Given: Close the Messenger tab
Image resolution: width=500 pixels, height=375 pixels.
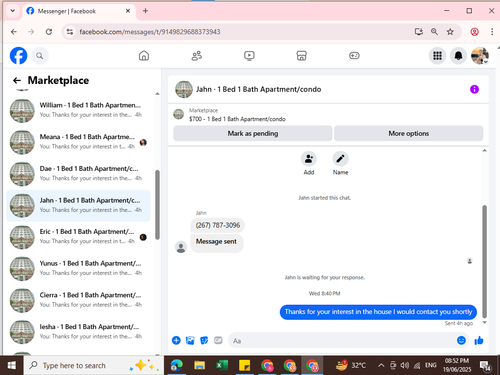Looking at the screenshot, I should [x=128, y=11].
